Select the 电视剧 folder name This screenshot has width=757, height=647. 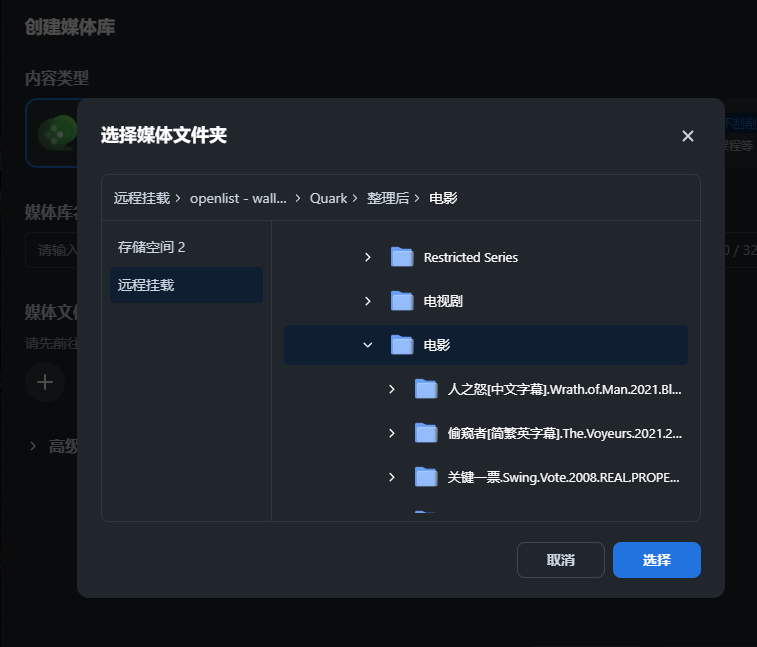[x=443, y=301]
